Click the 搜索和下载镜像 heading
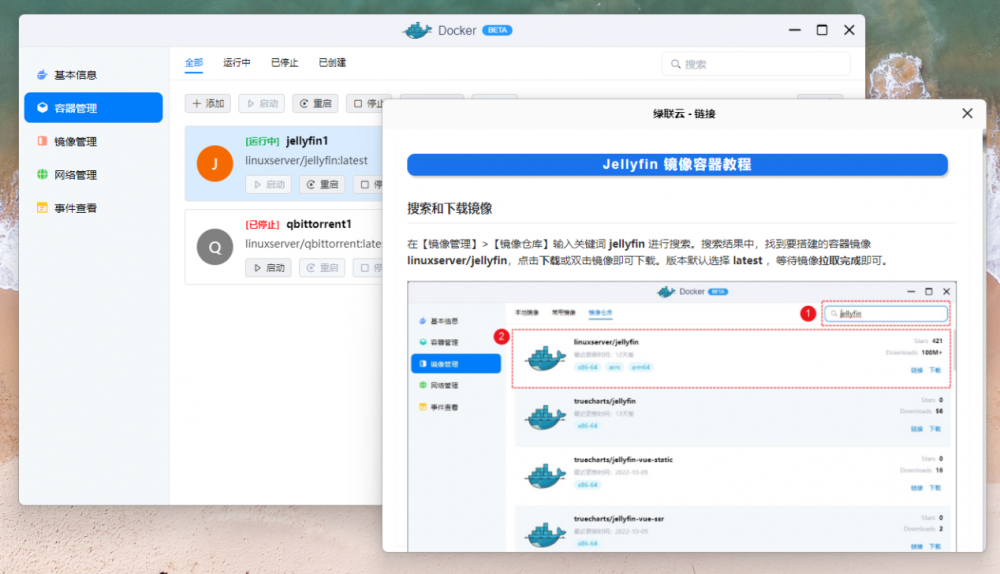Screen dimensions: 1000x574 pyautogui.click(x=450, y=209)
